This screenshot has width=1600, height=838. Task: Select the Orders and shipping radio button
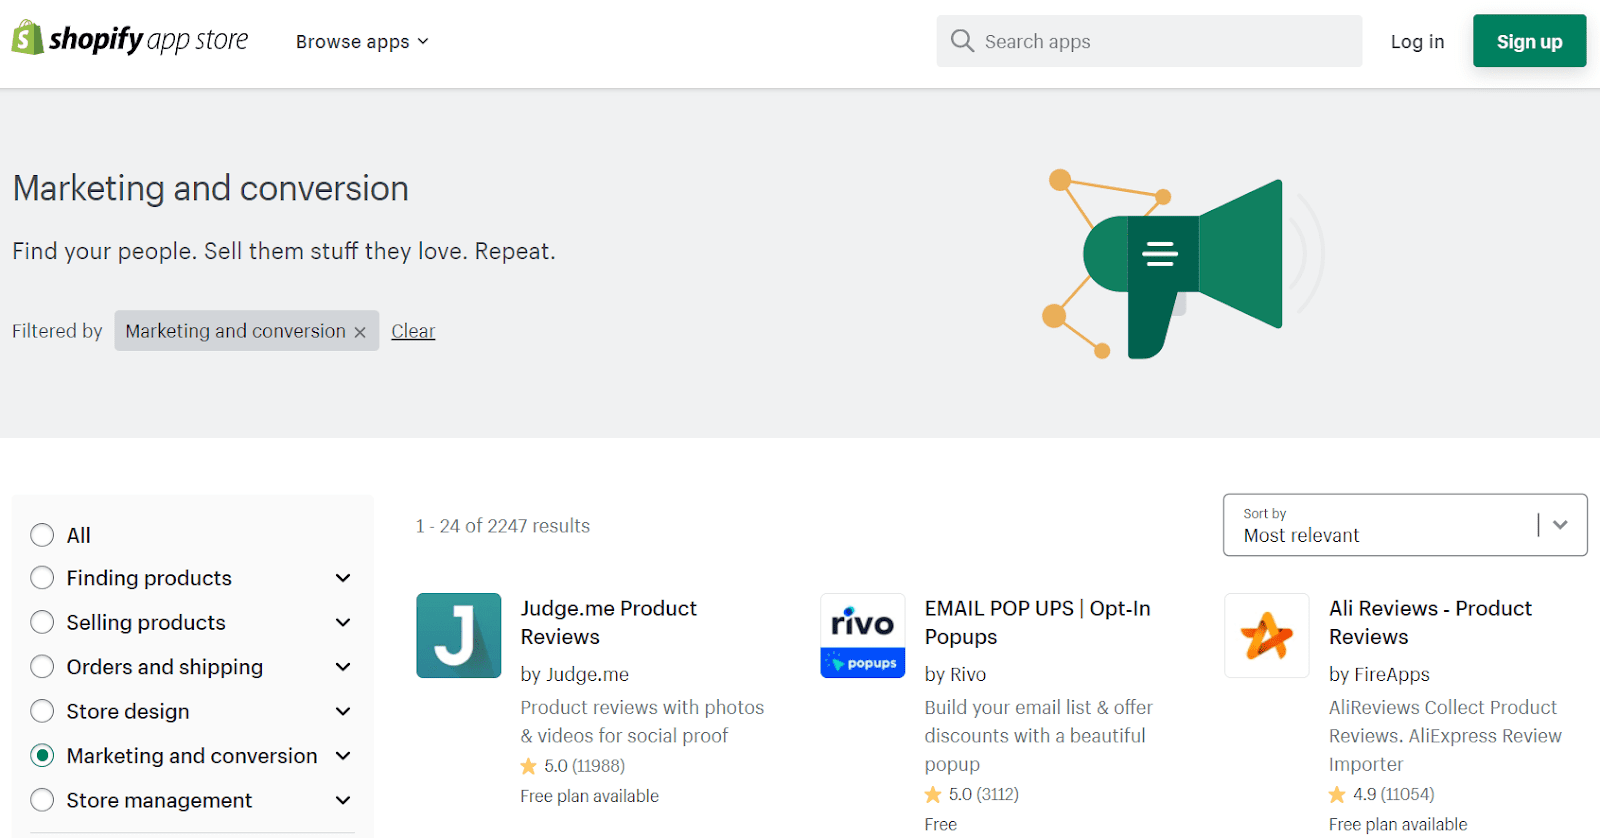tap(42, 666)
